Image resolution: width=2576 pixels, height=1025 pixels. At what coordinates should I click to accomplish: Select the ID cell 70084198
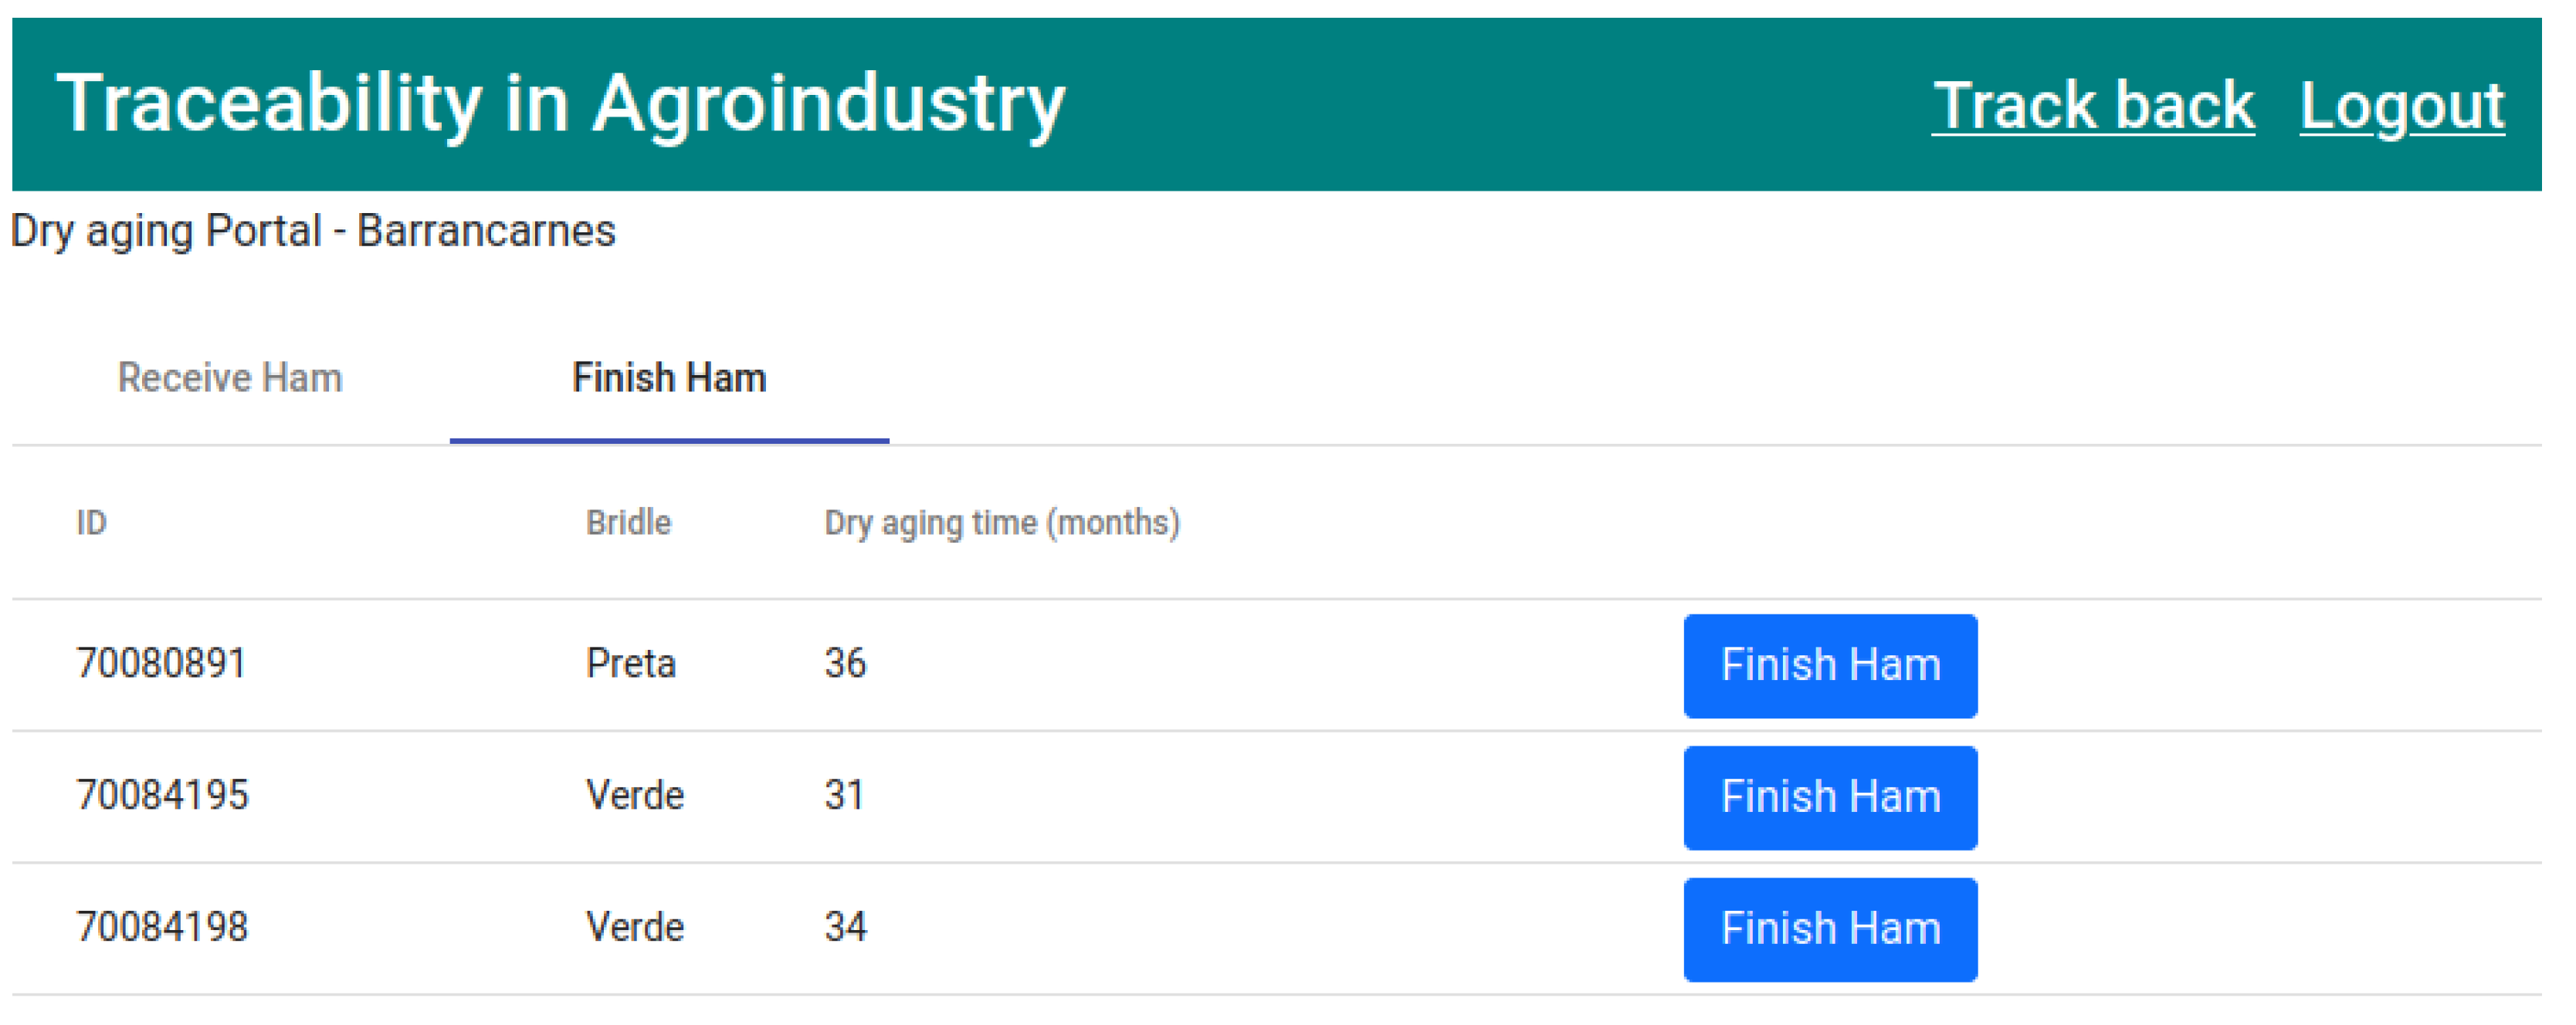(x=162, y=928)
